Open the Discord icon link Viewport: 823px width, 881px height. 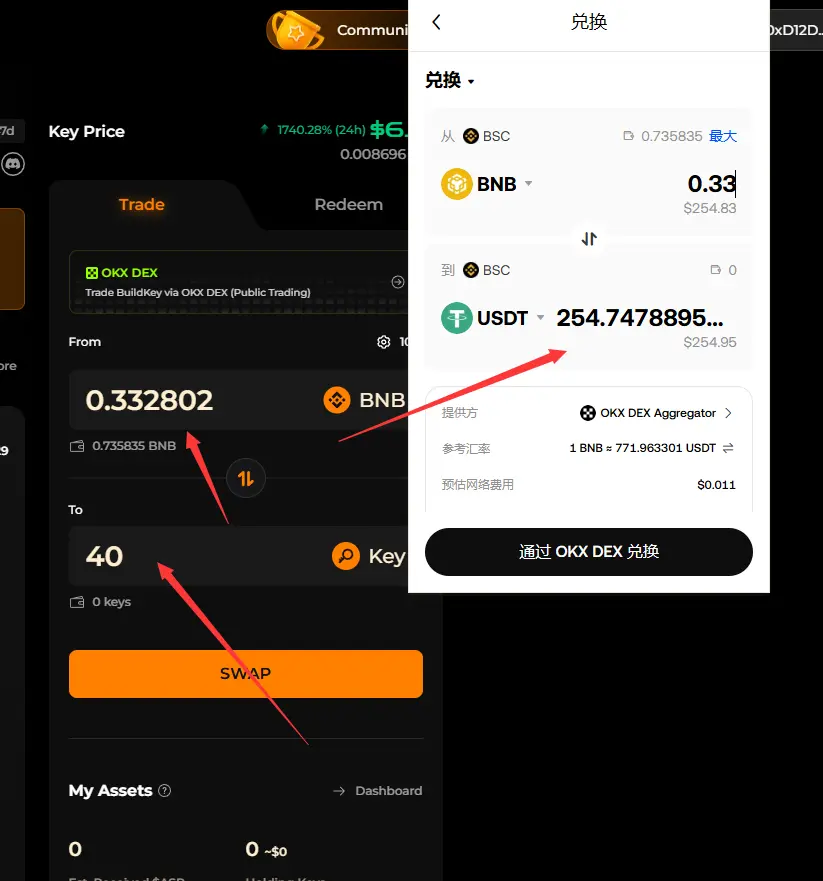pyautogui.click(x=13, y=164)
